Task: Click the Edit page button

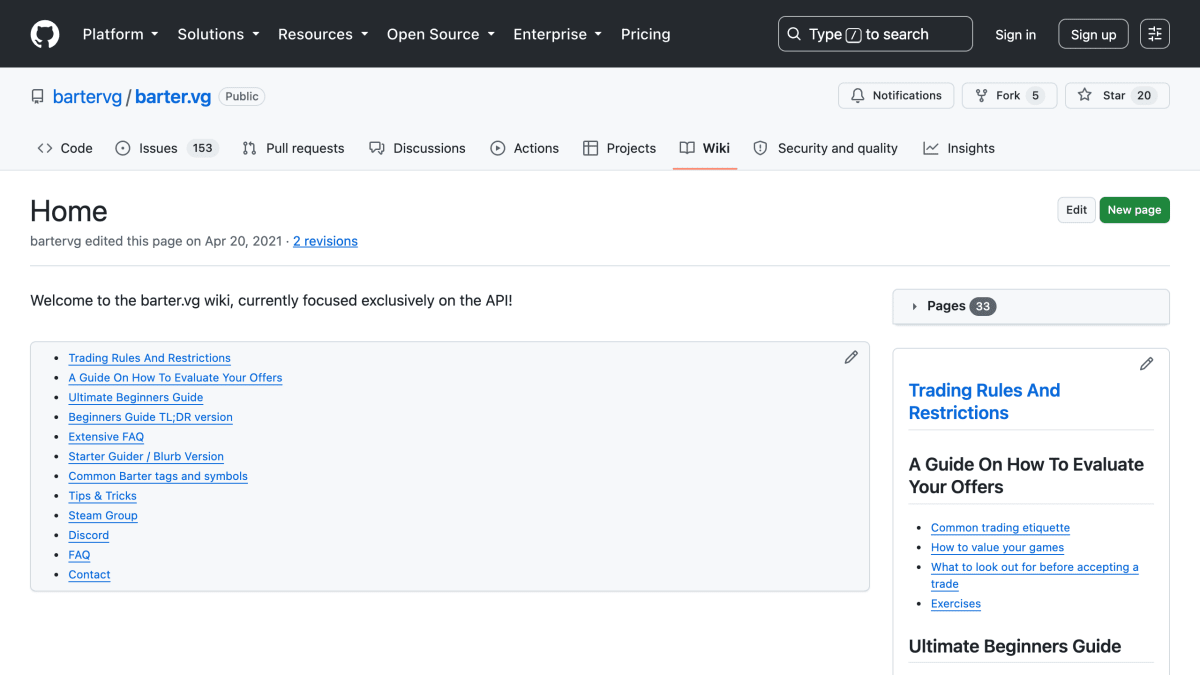Action: 1076,210
